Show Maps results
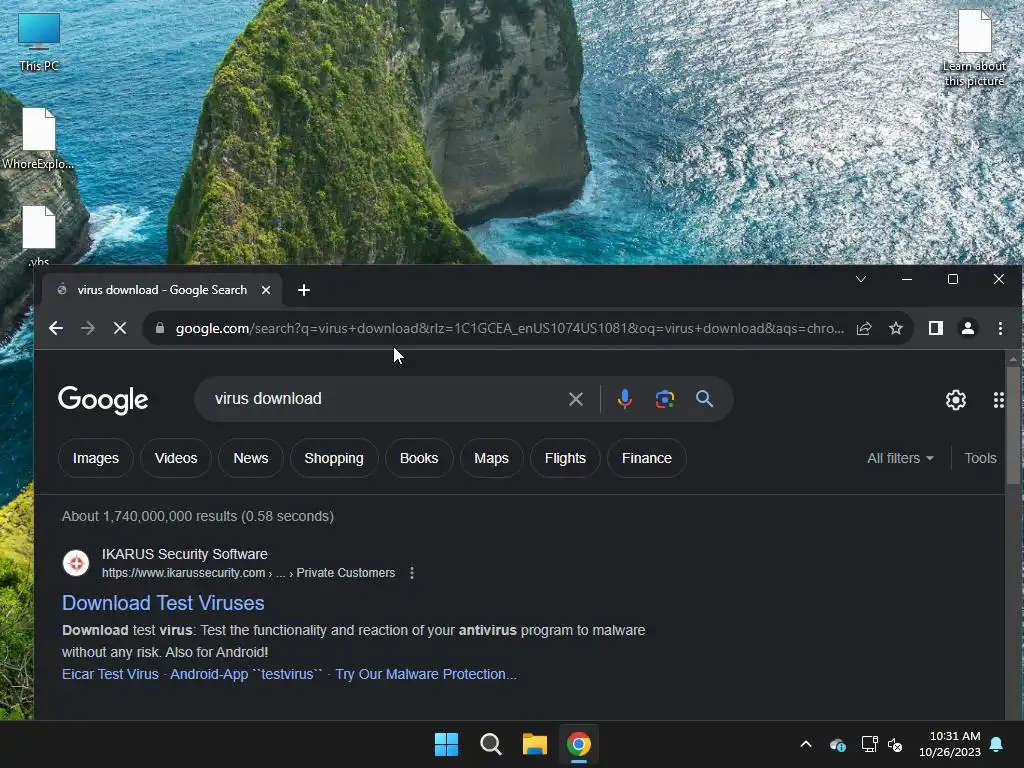 pyautogui.click(x=491, y=458)
